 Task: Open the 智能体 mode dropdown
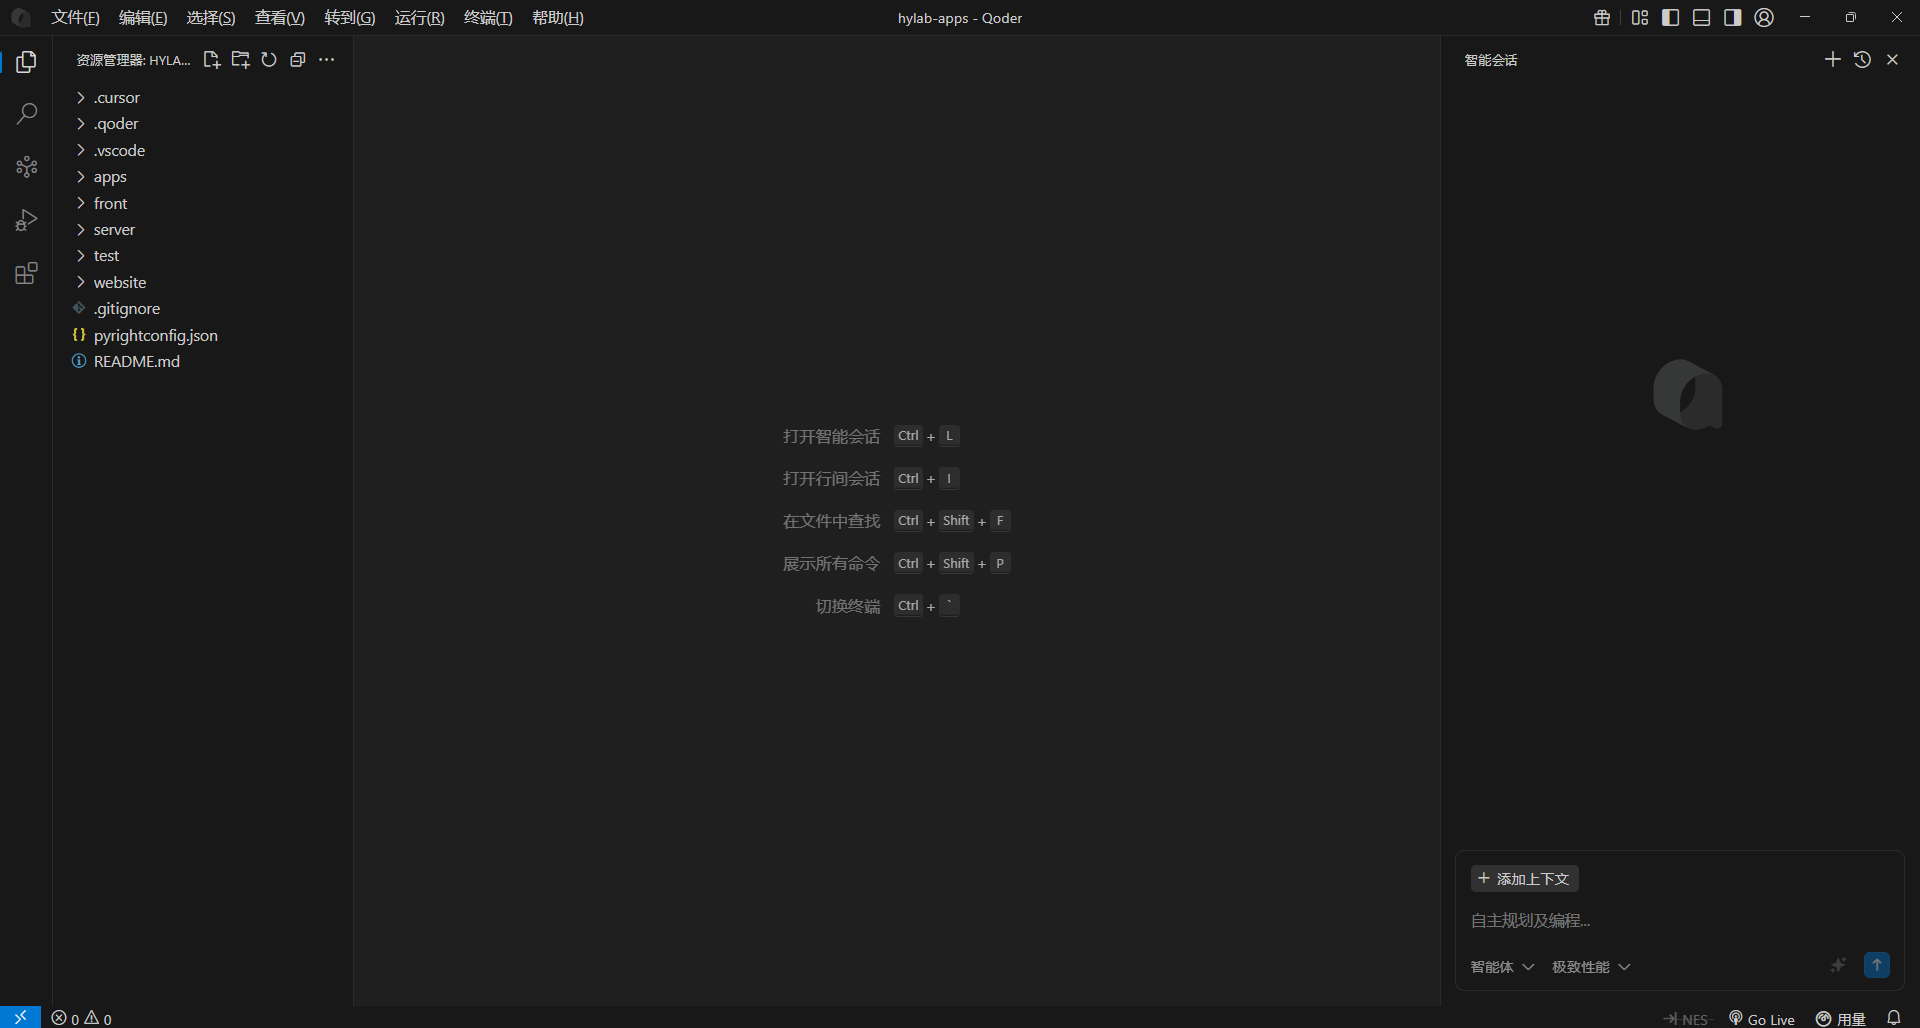click(x=1501, y=966)
